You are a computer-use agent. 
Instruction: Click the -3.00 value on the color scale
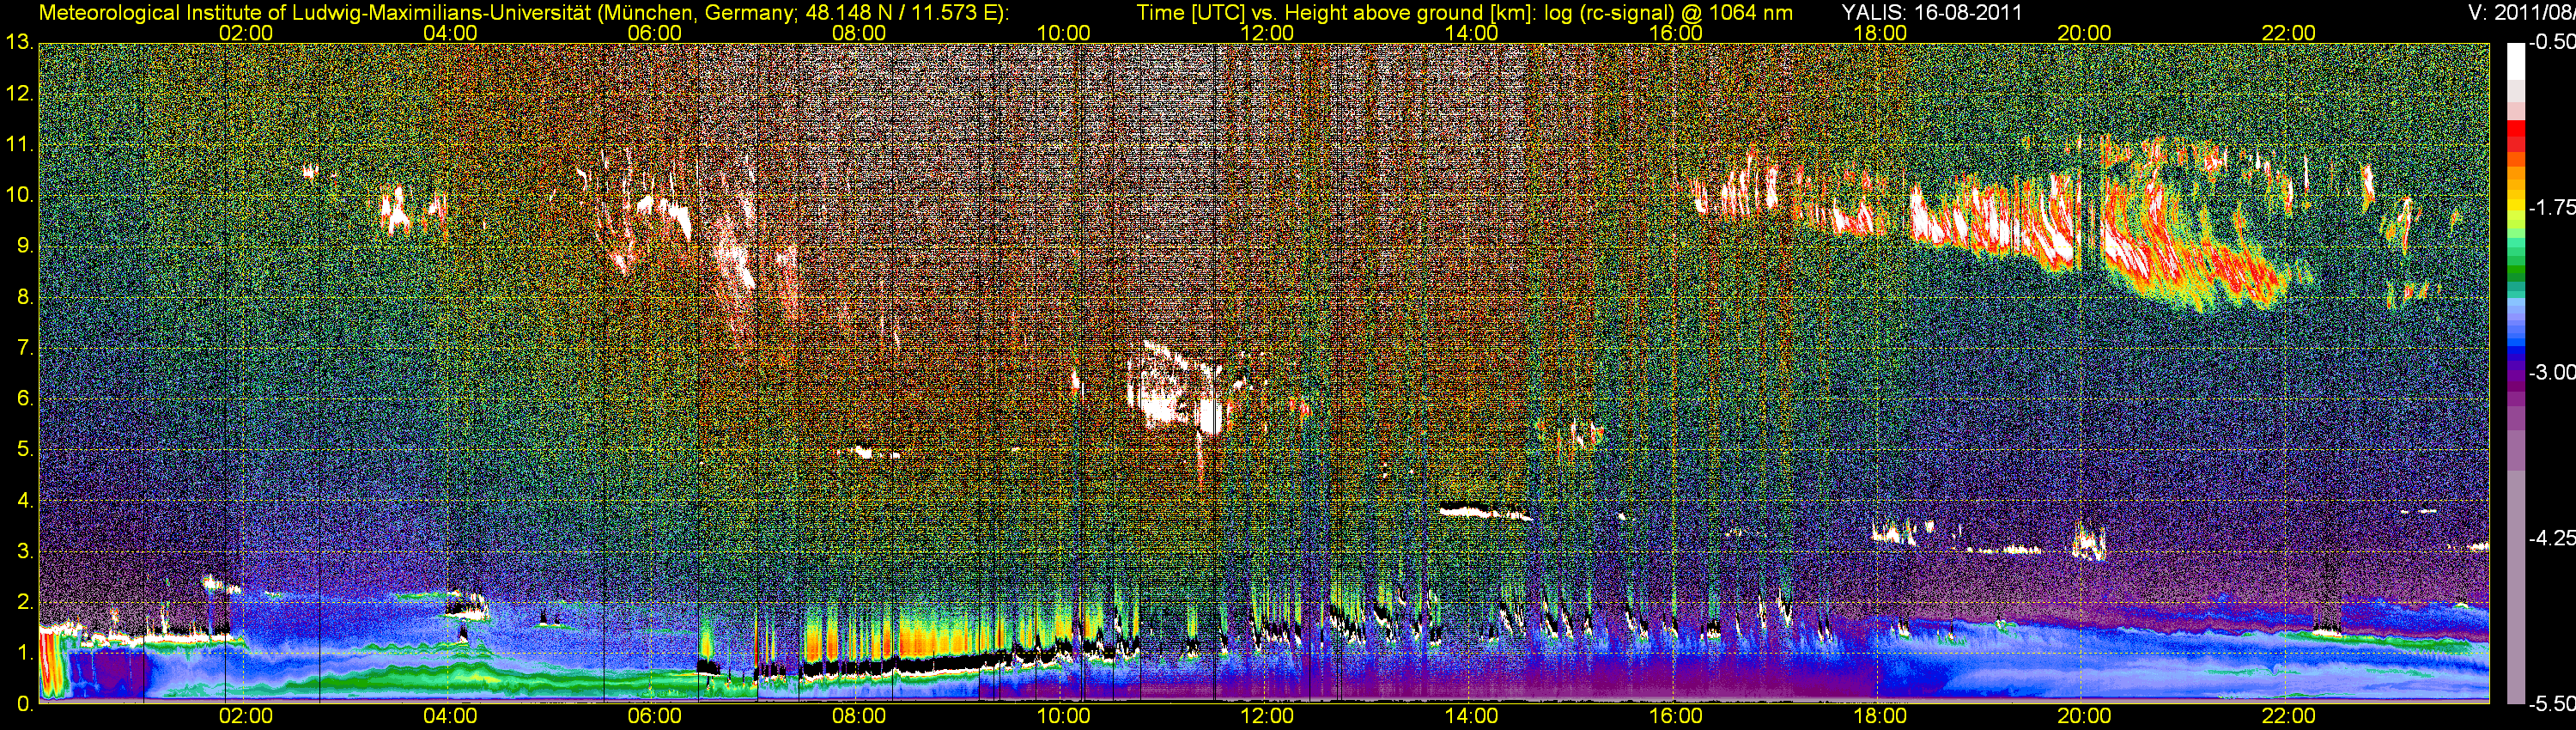pos(2551,373)
